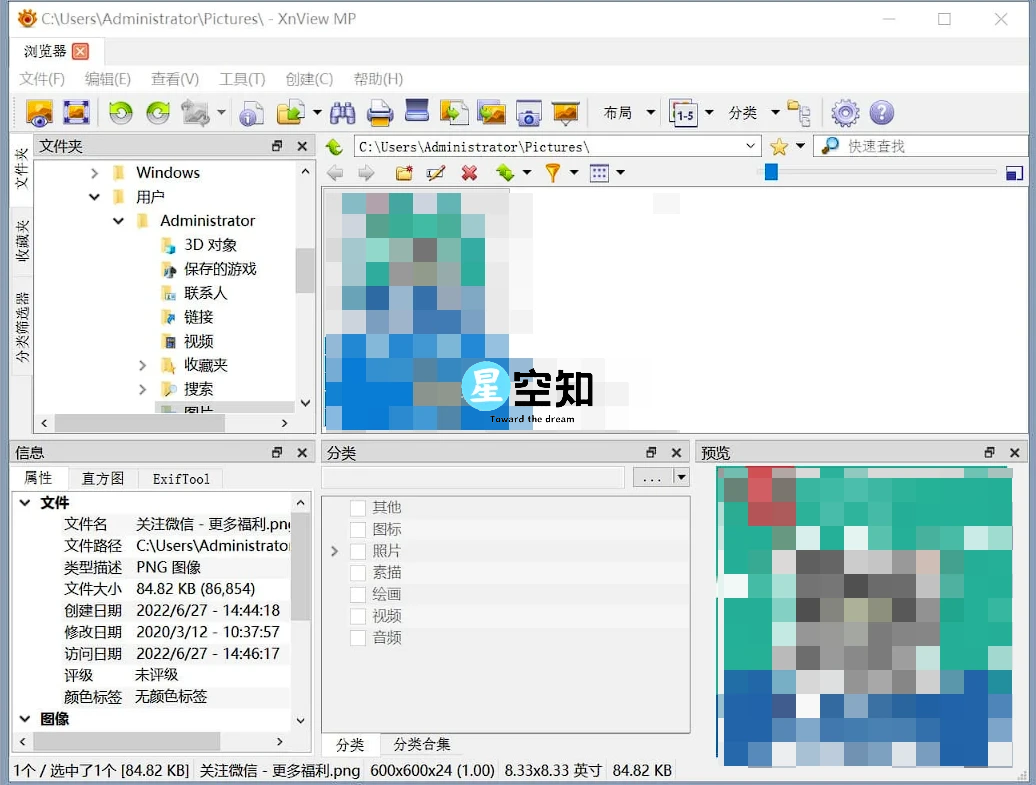Open the 布局 layout dropdown
The image size is (1036, 785).
tap(628, 113)
